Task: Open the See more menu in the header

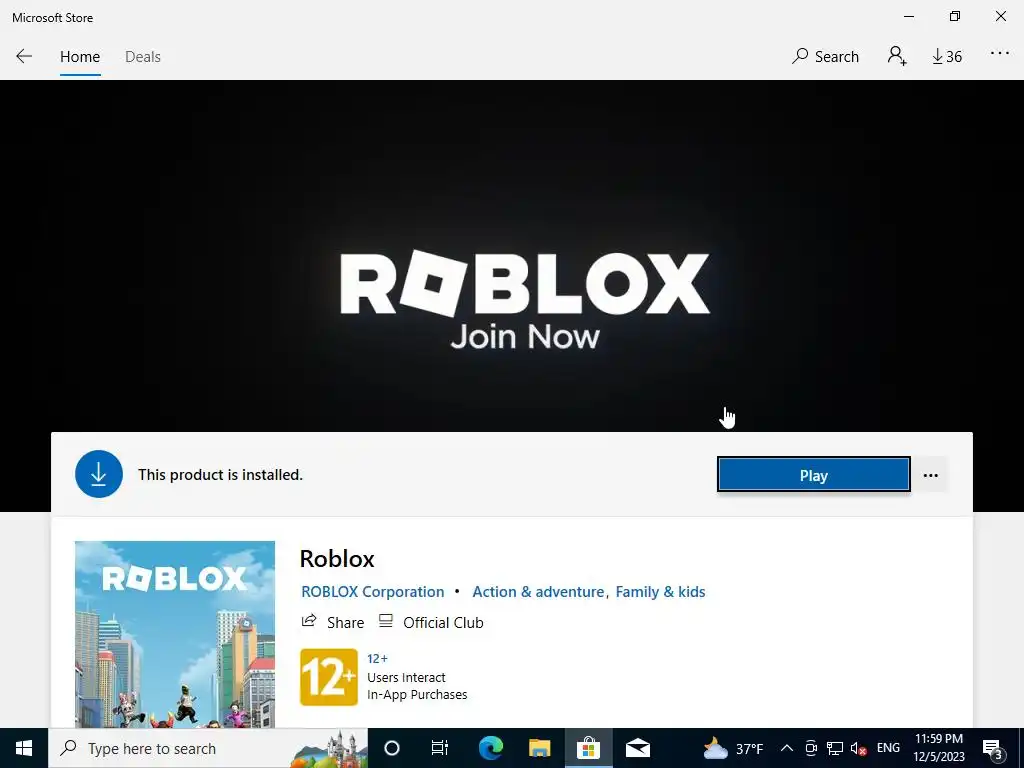Action: pos(999,54)
